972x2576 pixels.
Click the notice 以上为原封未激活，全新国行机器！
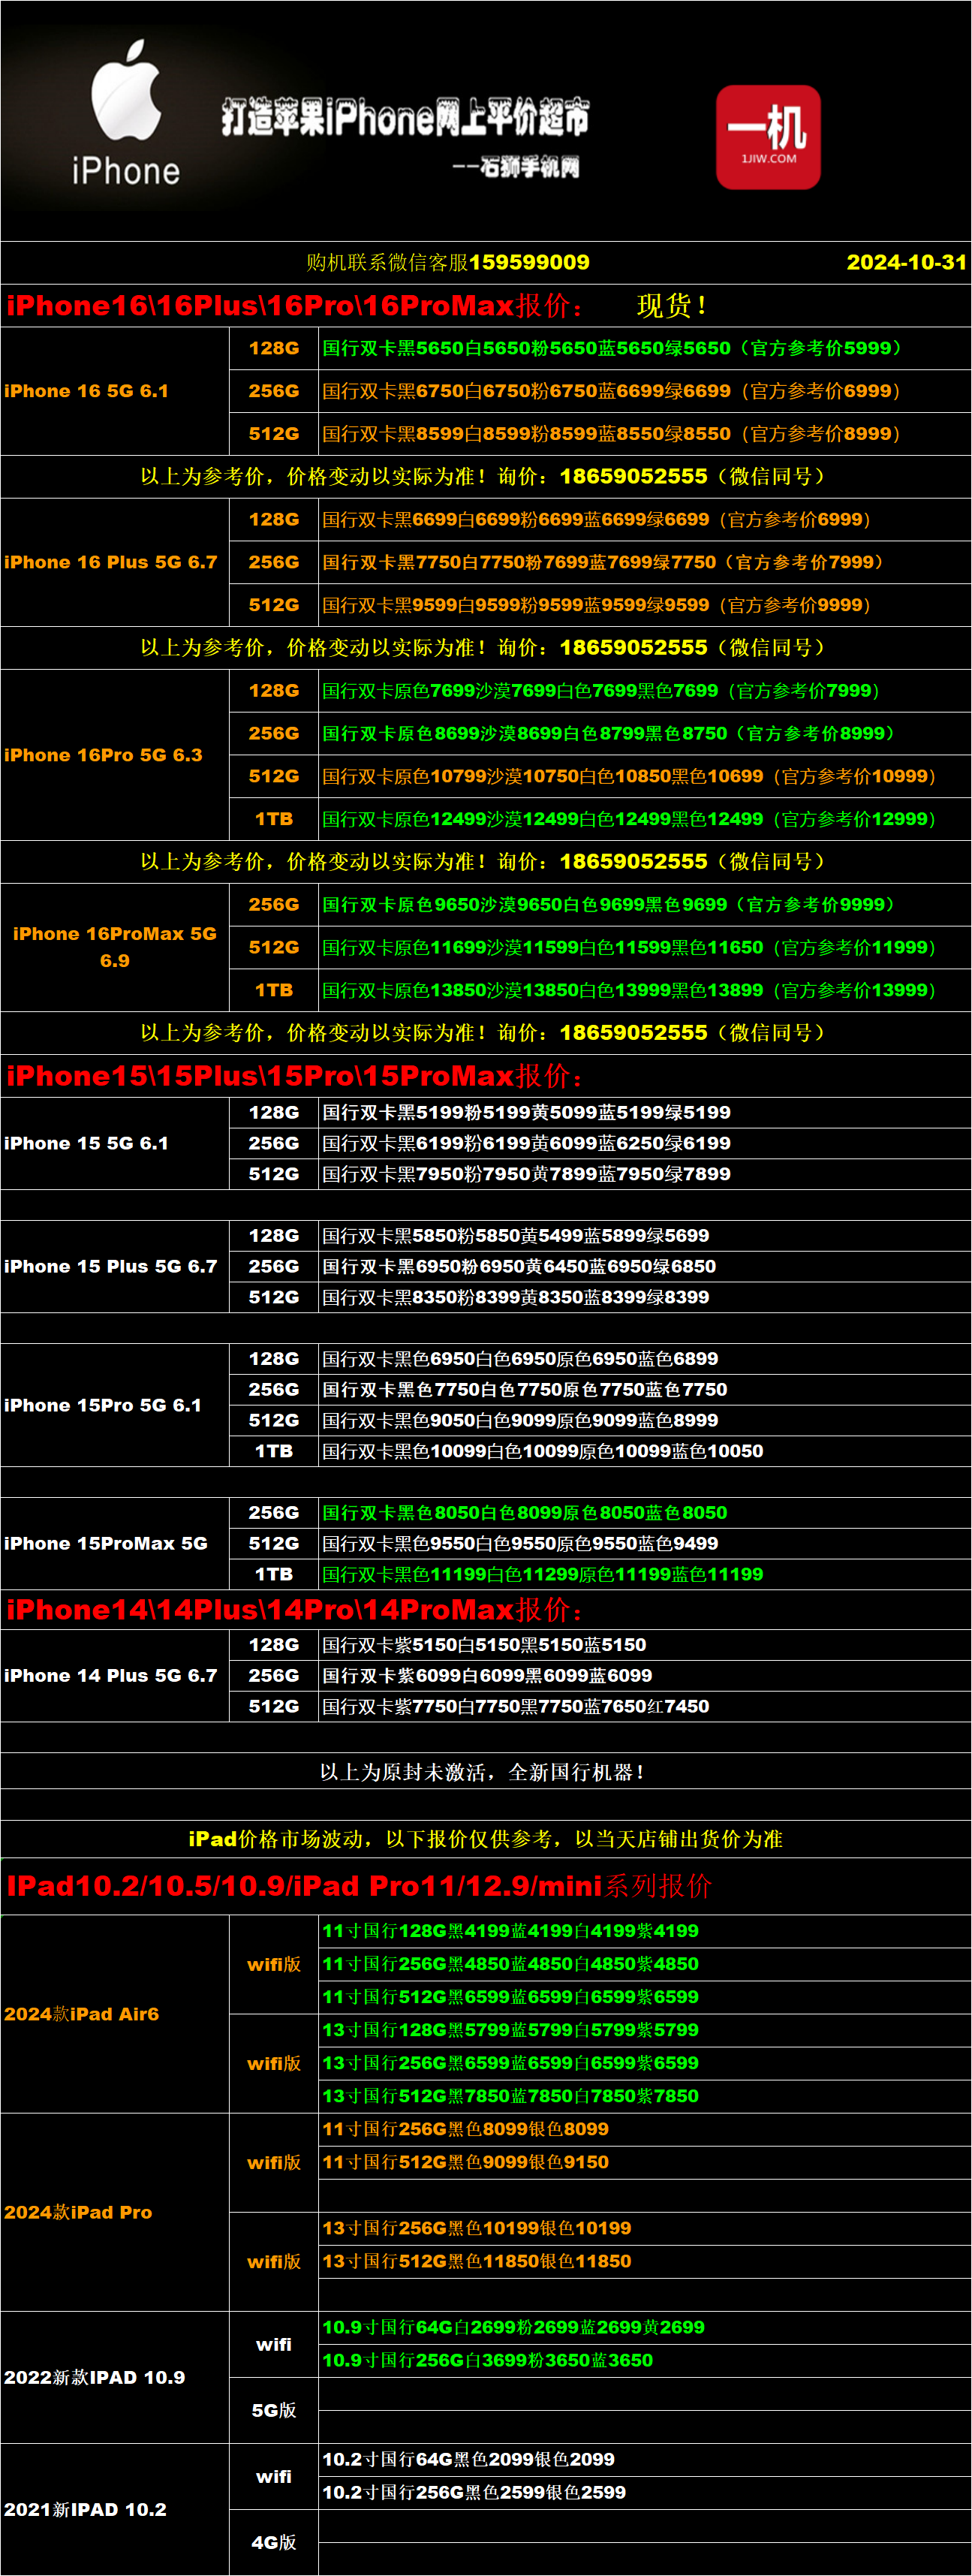486,1772
